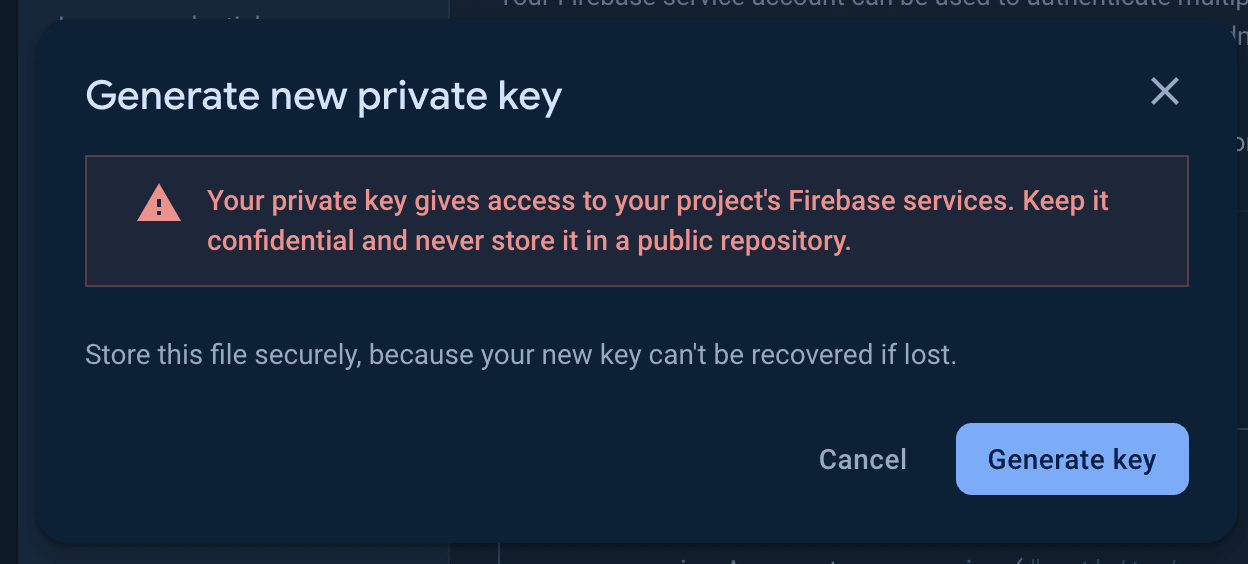Cancel the private key generation
Screen dimensions: 1248x564
(862, 459)
